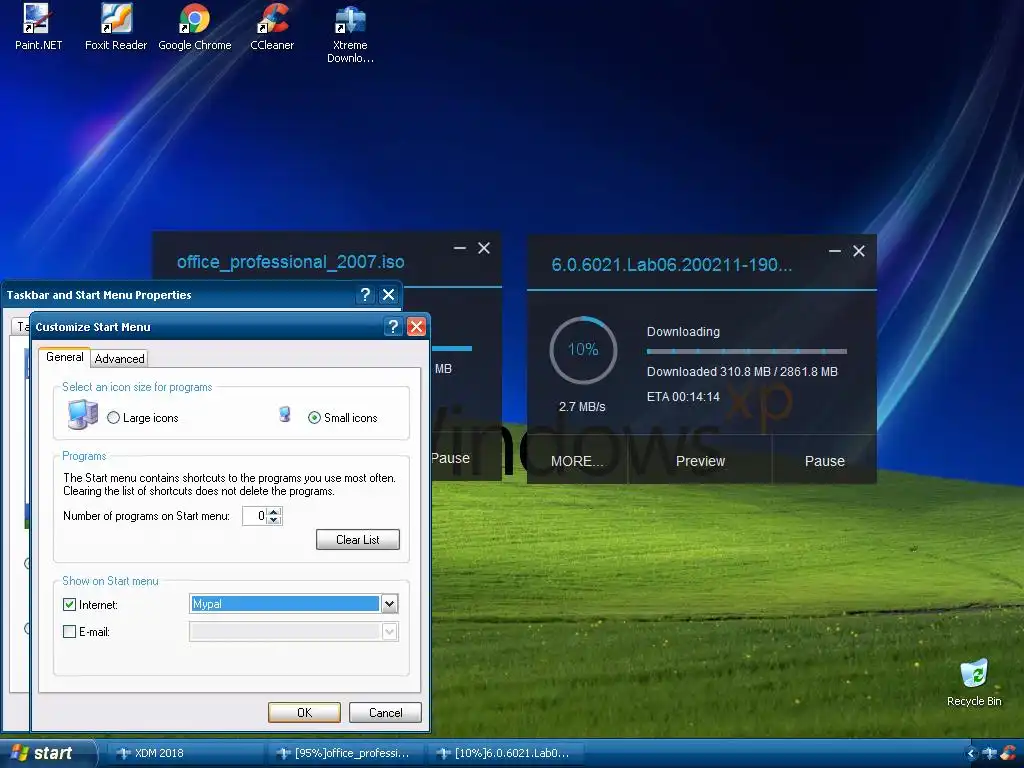Click the 2.7 MB/s speed text

point(582,407)
